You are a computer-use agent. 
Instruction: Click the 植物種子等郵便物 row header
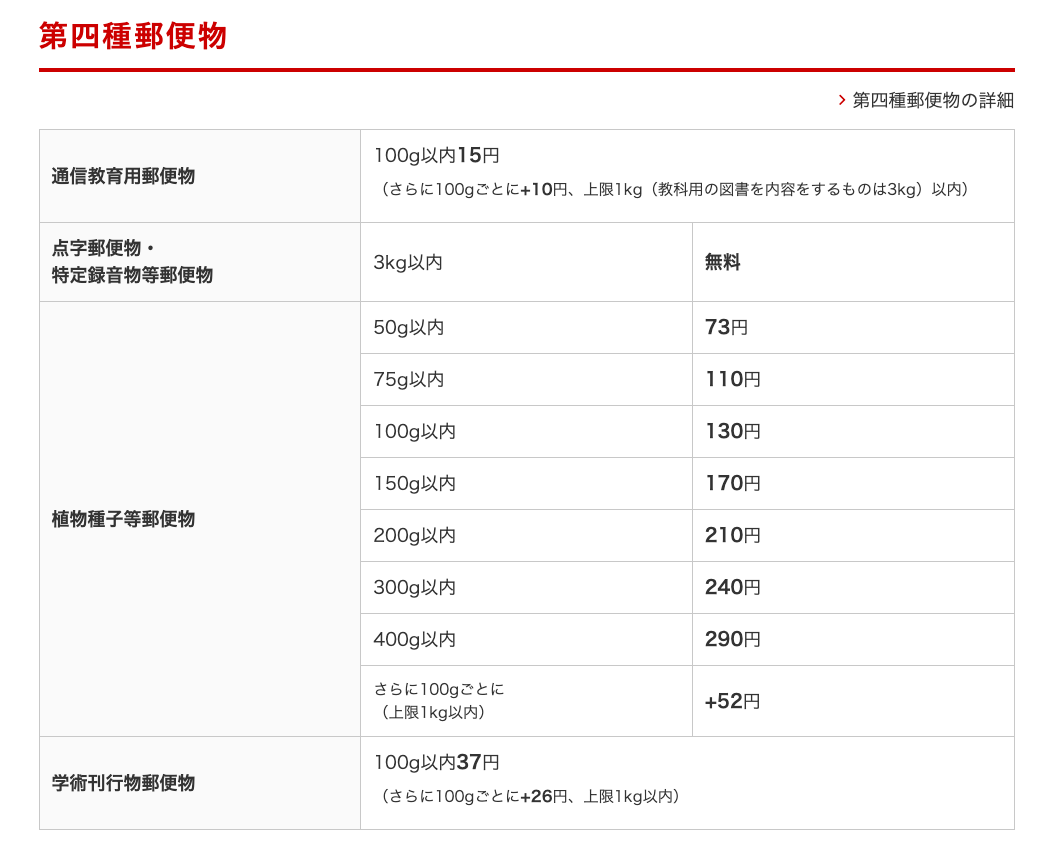tap(123, 519)
